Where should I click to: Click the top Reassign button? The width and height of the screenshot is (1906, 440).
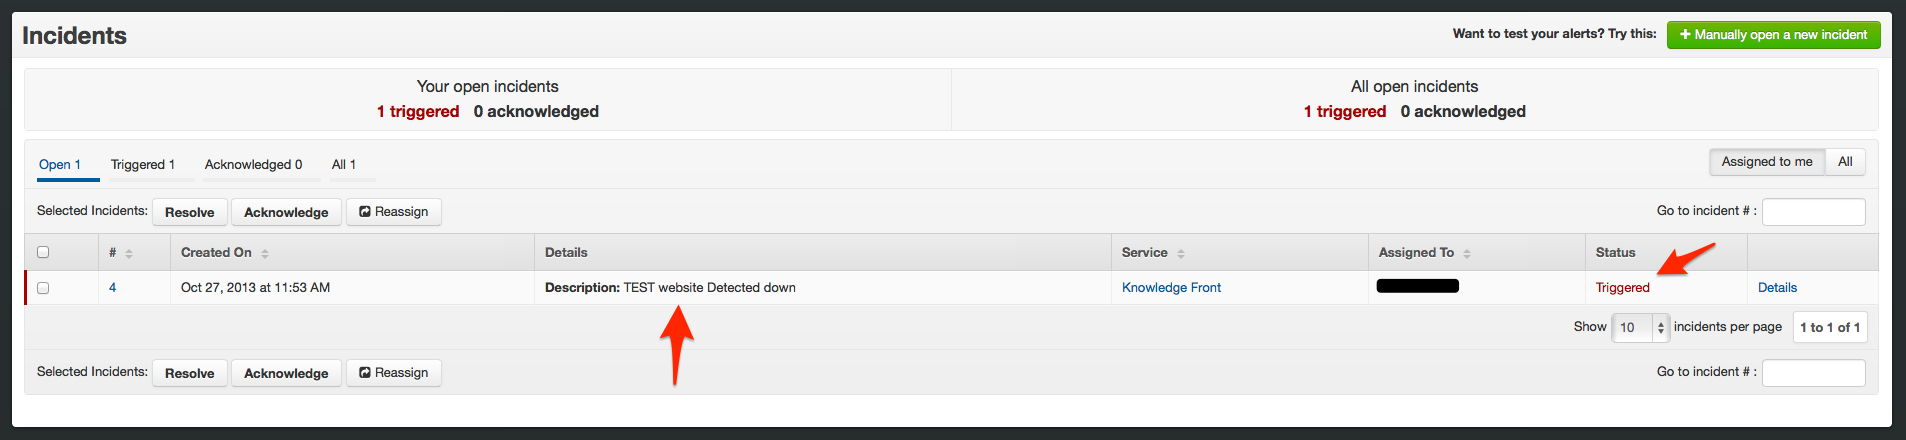coord(394,212)
